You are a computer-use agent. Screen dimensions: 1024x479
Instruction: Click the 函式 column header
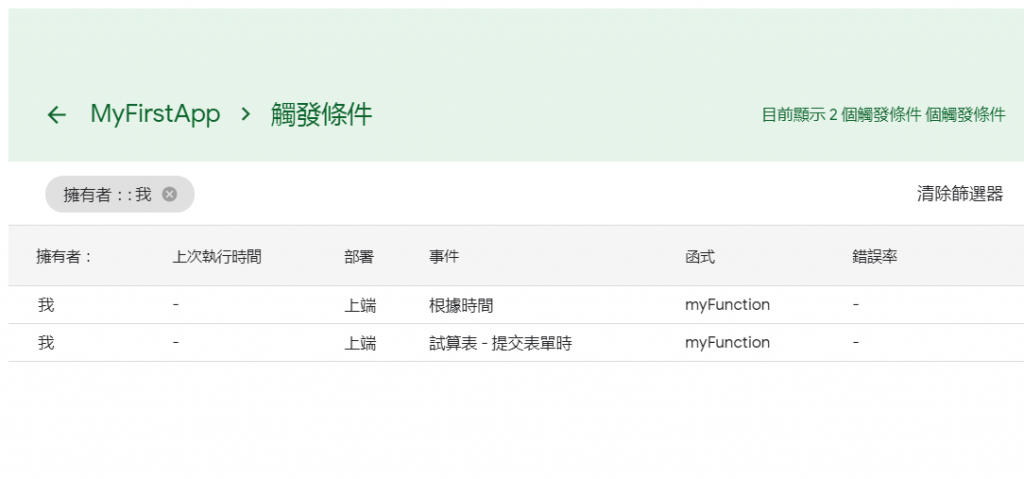pyautogui.click(x=700, y=257)
